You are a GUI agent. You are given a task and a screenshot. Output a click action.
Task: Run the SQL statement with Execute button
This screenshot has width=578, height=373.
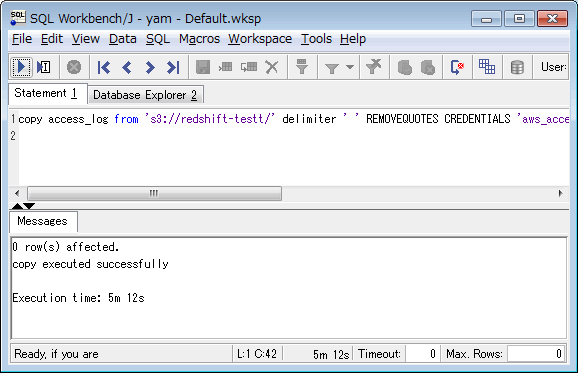pyautogui.click(x=21, y=67)
